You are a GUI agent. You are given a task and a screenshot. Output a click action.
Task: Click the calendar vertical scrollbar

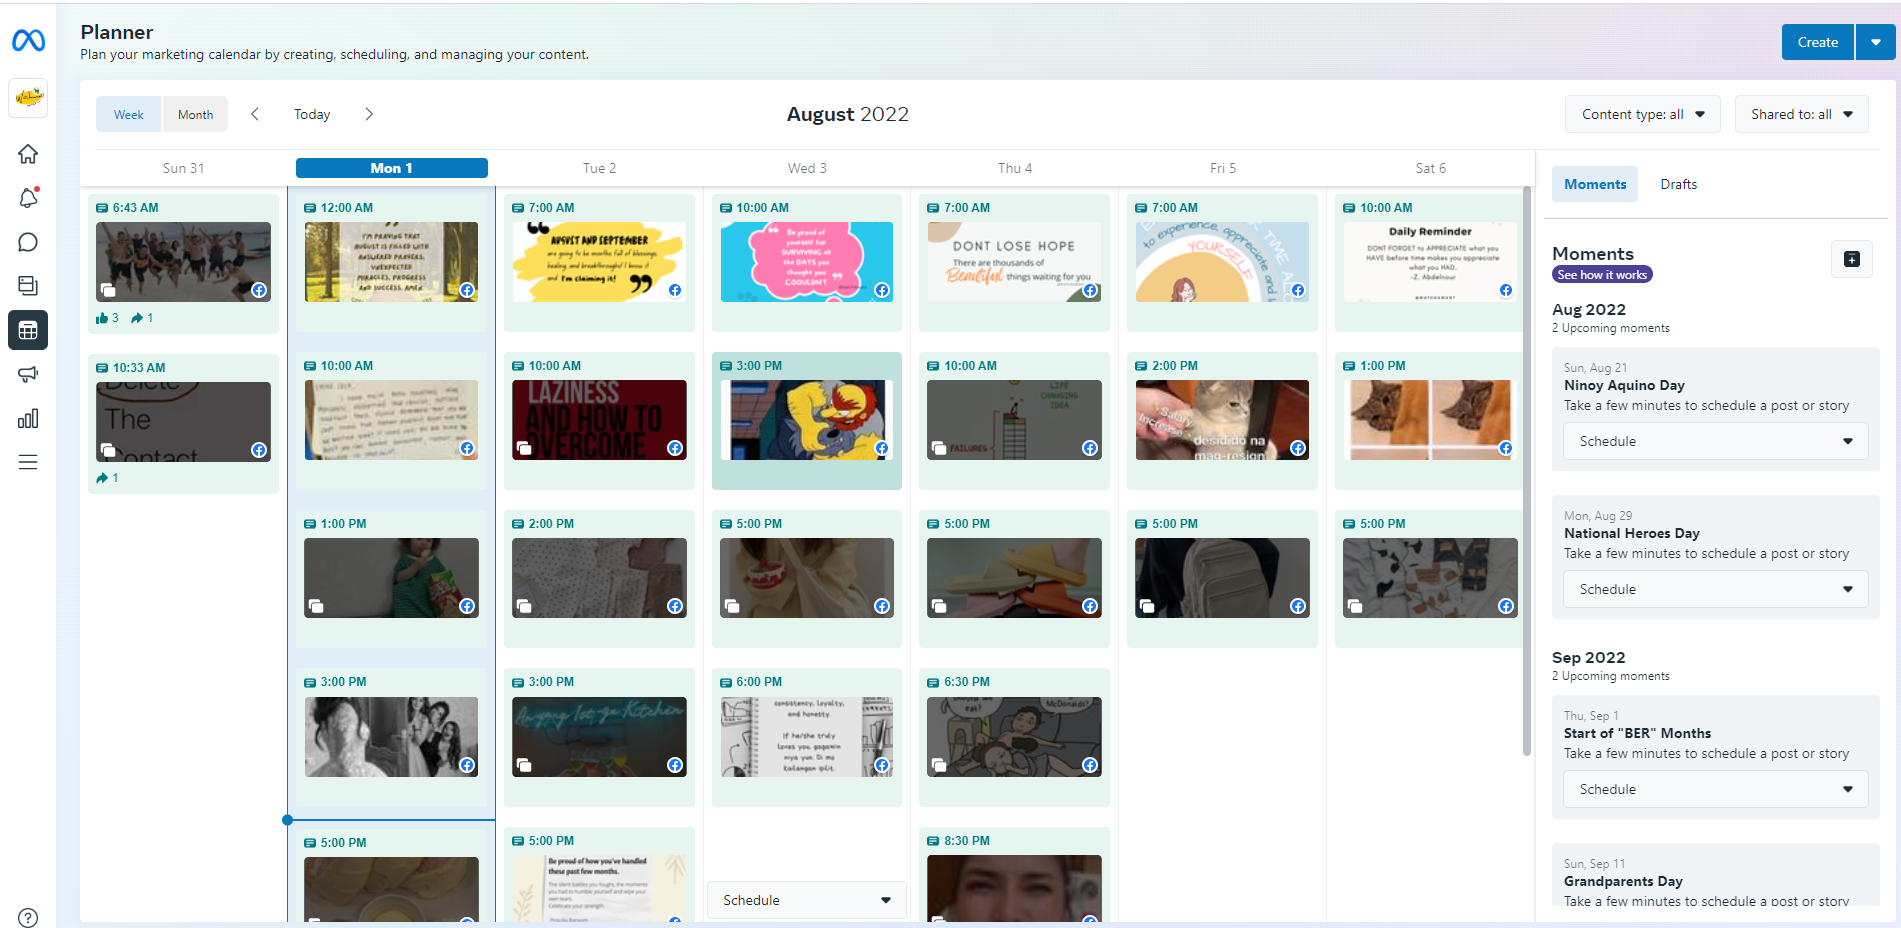(x=1527, y=470)
